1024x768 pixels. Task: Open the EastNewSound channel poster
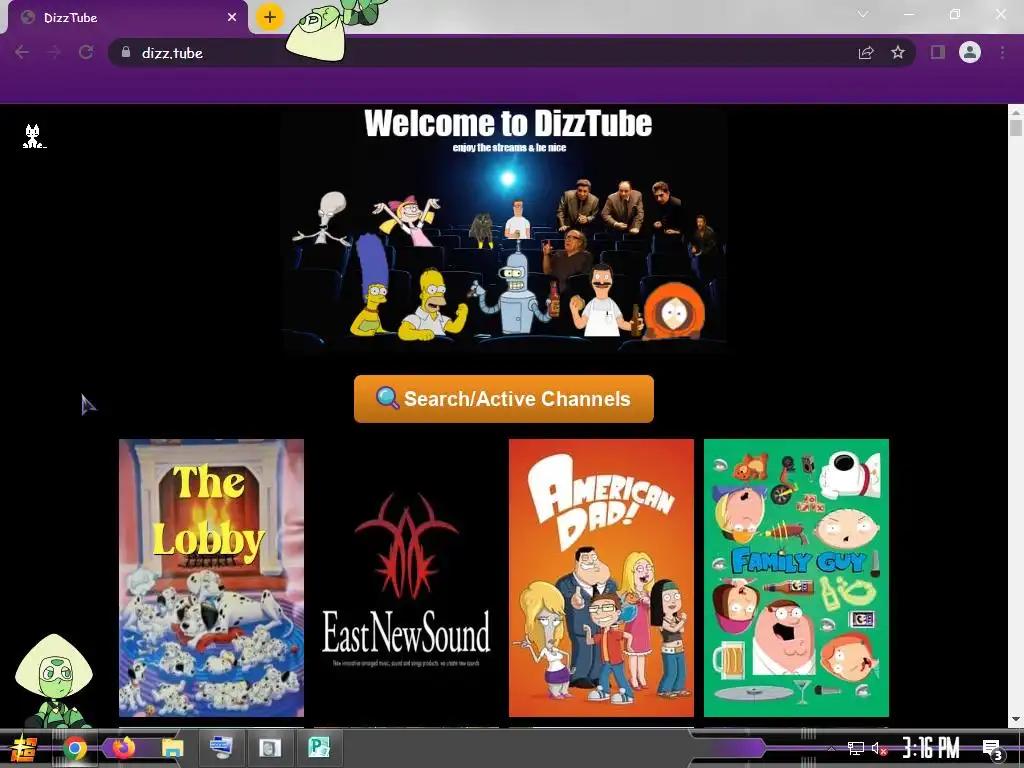click(x=406, y=578)
